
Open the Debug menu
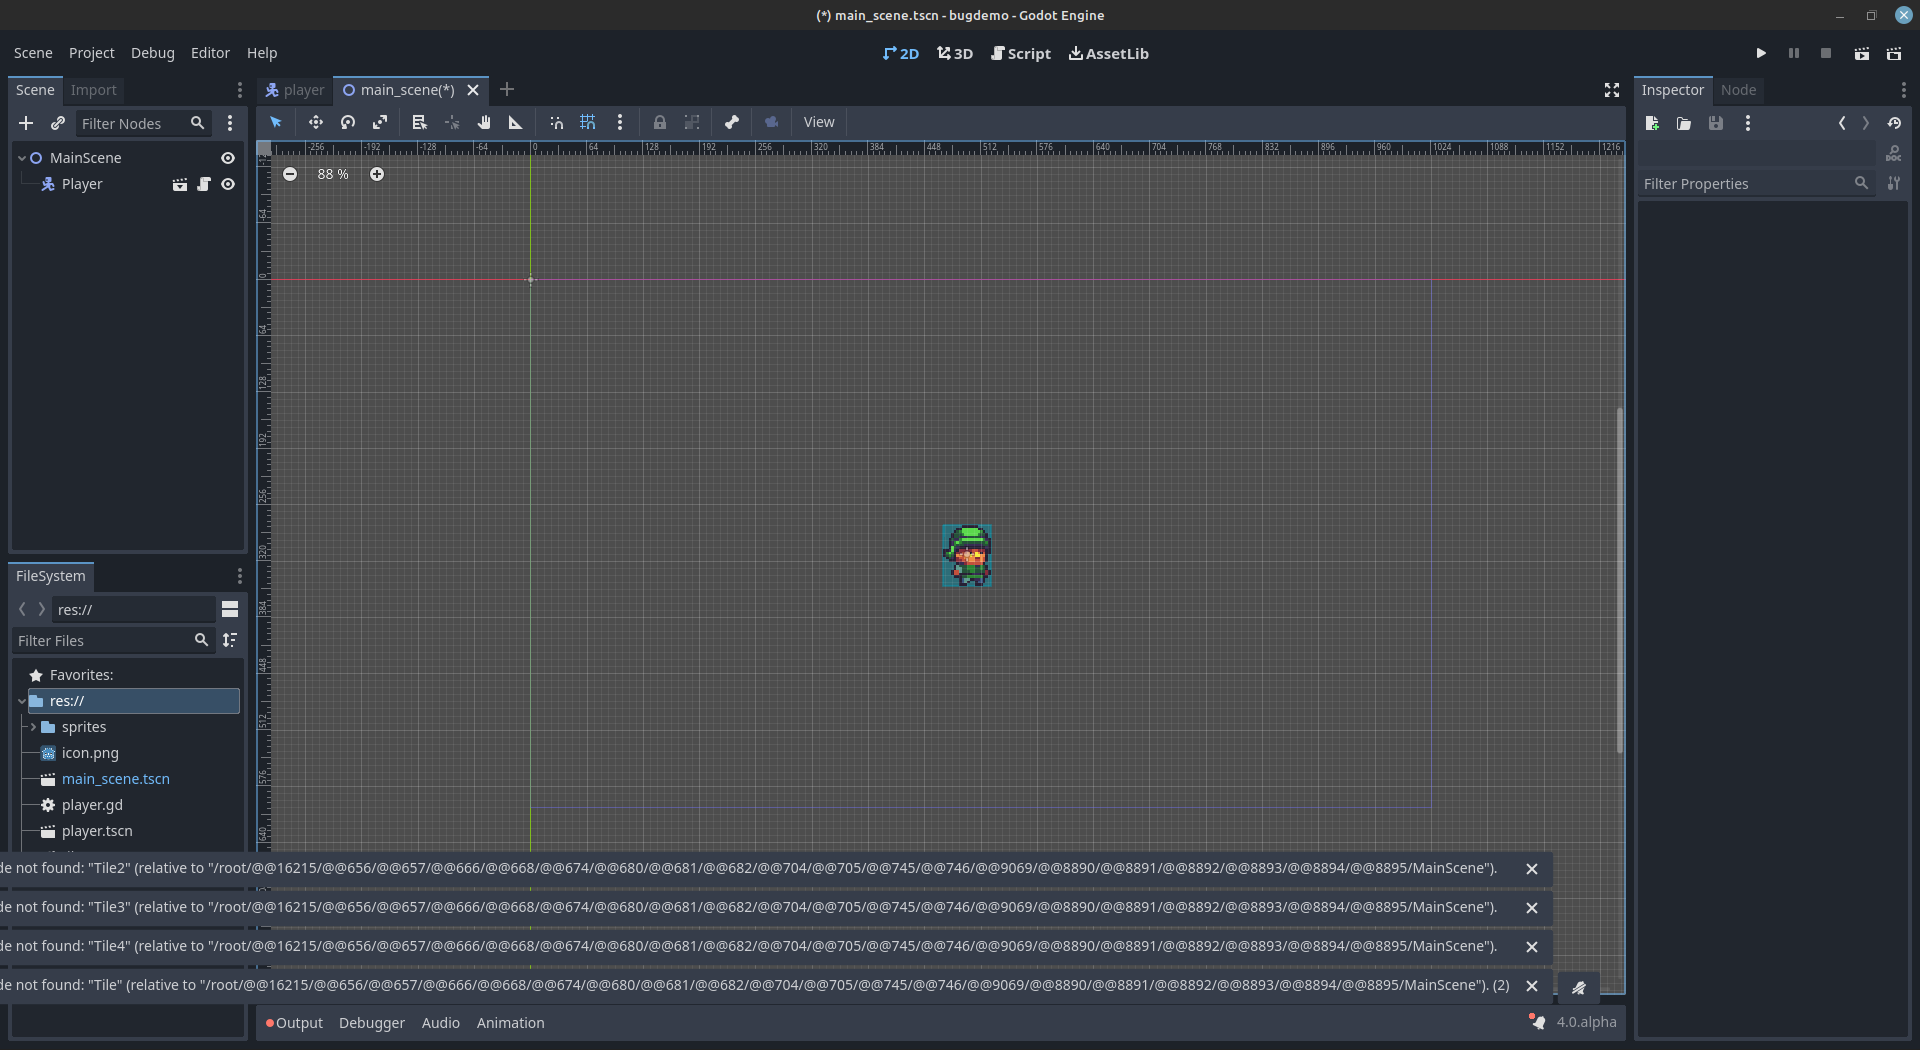(x=153, y=53)
